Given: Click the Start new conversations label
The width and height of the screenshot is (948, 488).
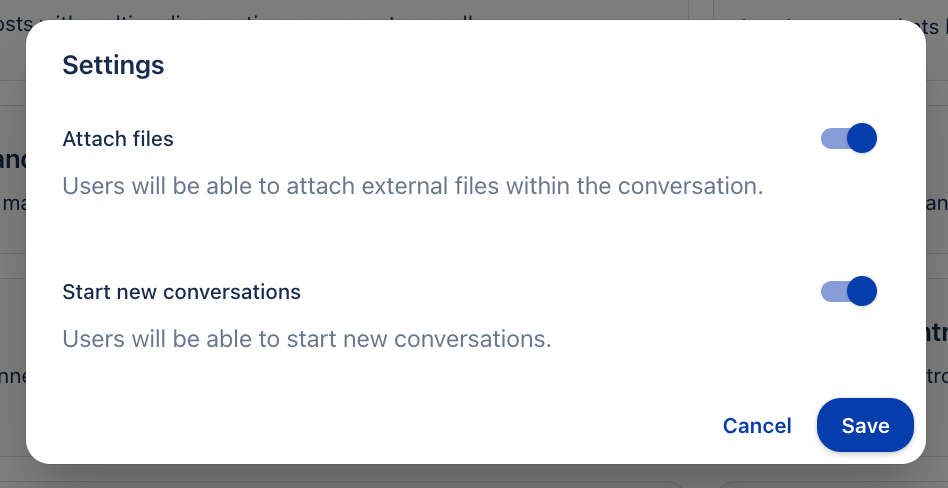Looking at the screenshot, I should pyautogui.click(x=181, y=292).
